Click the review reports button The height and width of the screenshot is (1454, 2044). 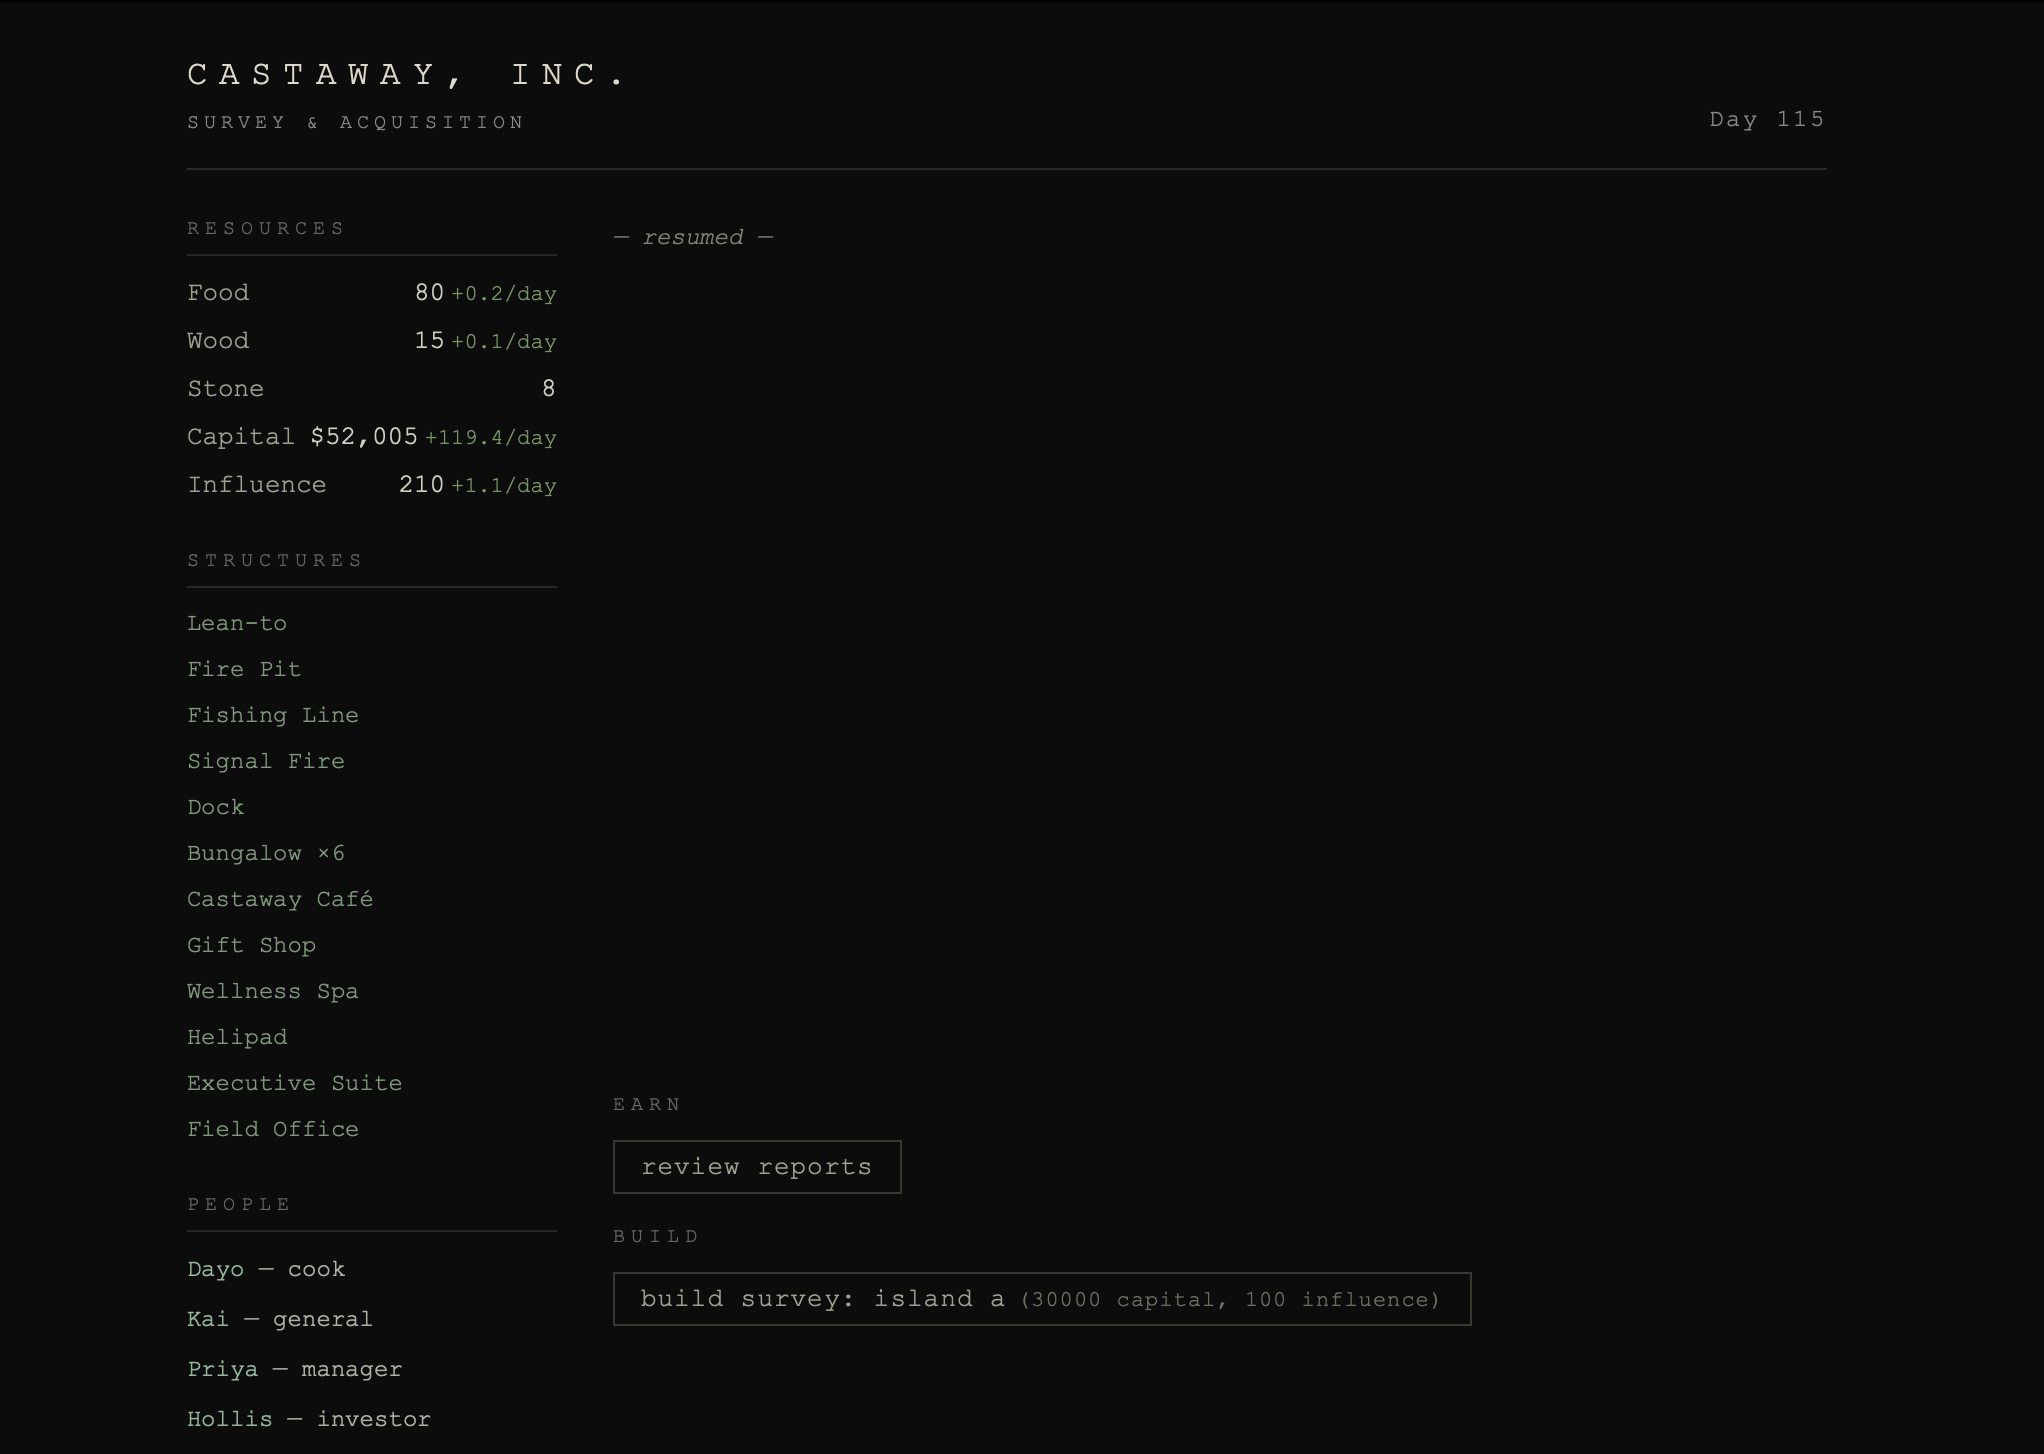tap(756, 1167)
